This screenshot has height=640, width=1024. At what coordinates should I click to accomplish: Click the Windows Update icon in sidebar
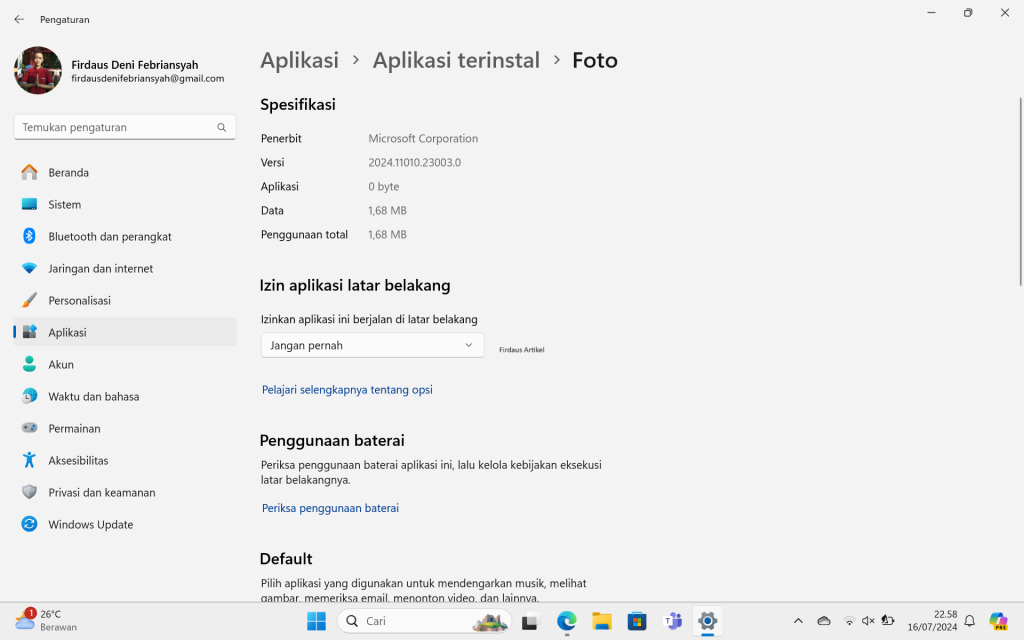[29, 524]
